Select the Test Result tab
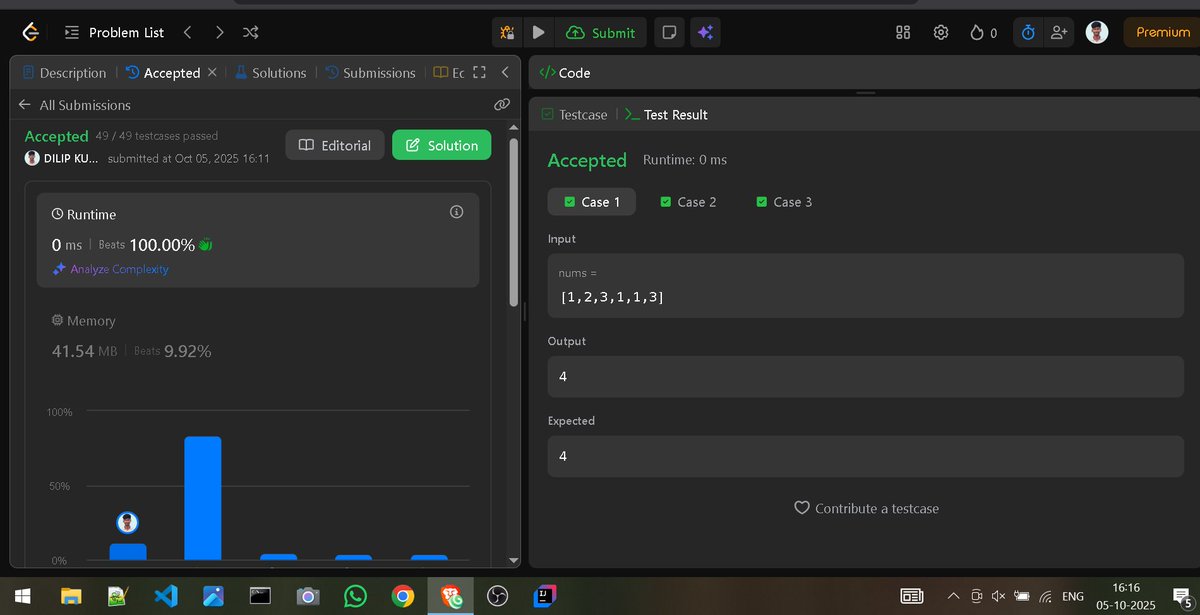 (x=666, y=115)
